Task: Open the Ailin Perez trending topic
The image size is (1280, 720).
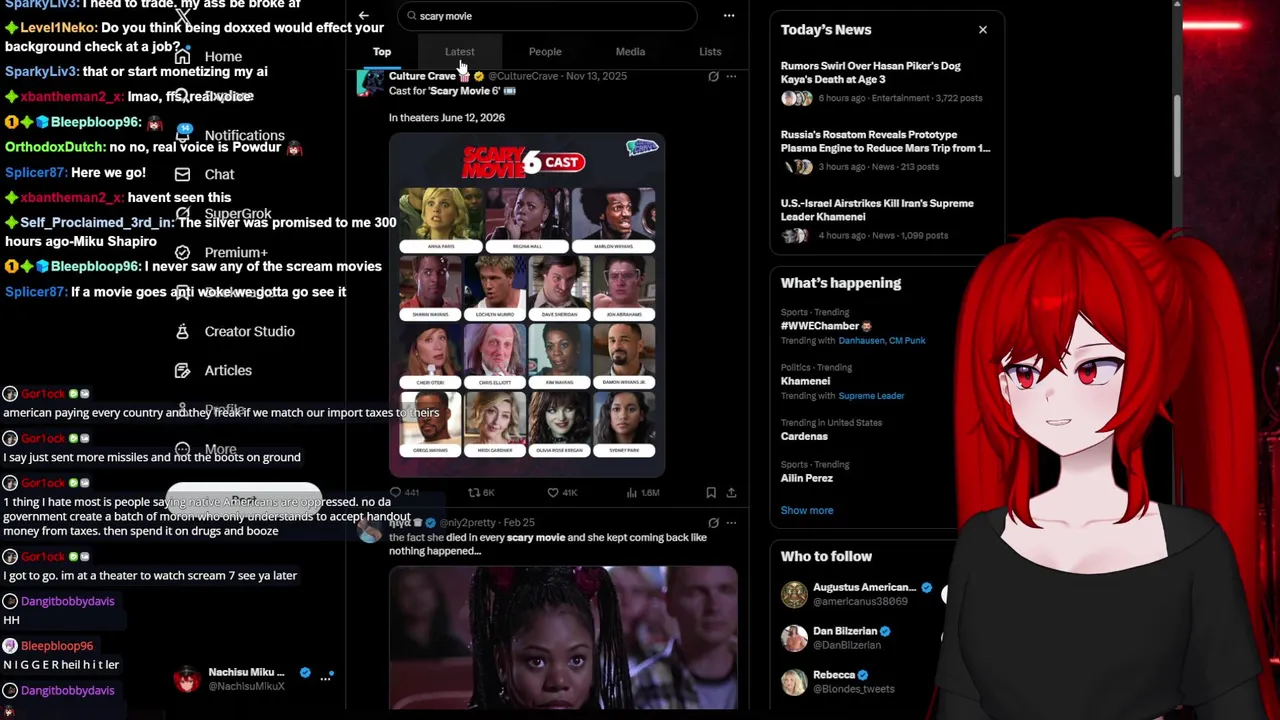Action: pyautogui.click(x=807, y=478)
